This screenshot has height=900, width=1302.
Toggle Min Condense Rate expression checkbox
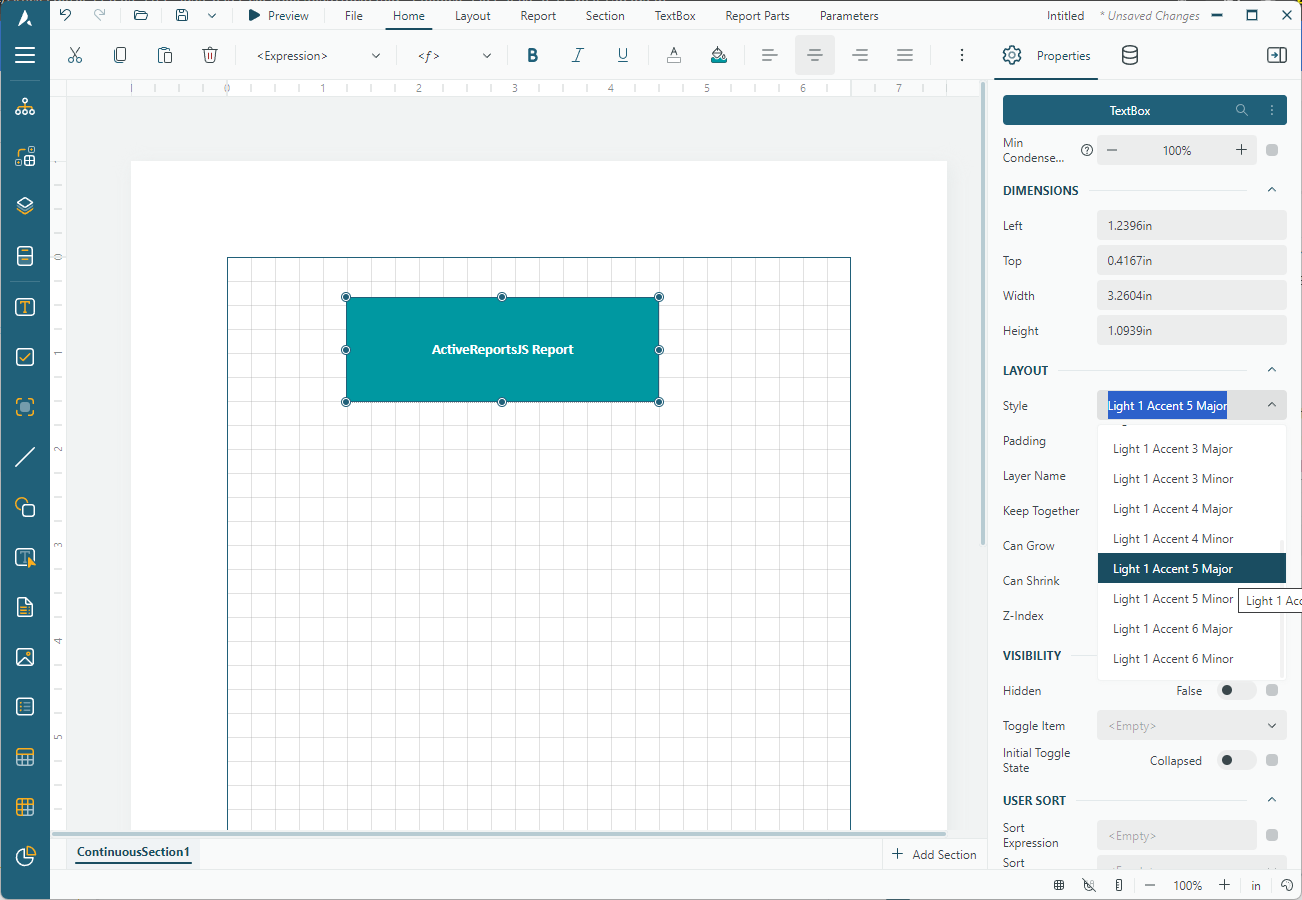click(x=1272, y=150)
